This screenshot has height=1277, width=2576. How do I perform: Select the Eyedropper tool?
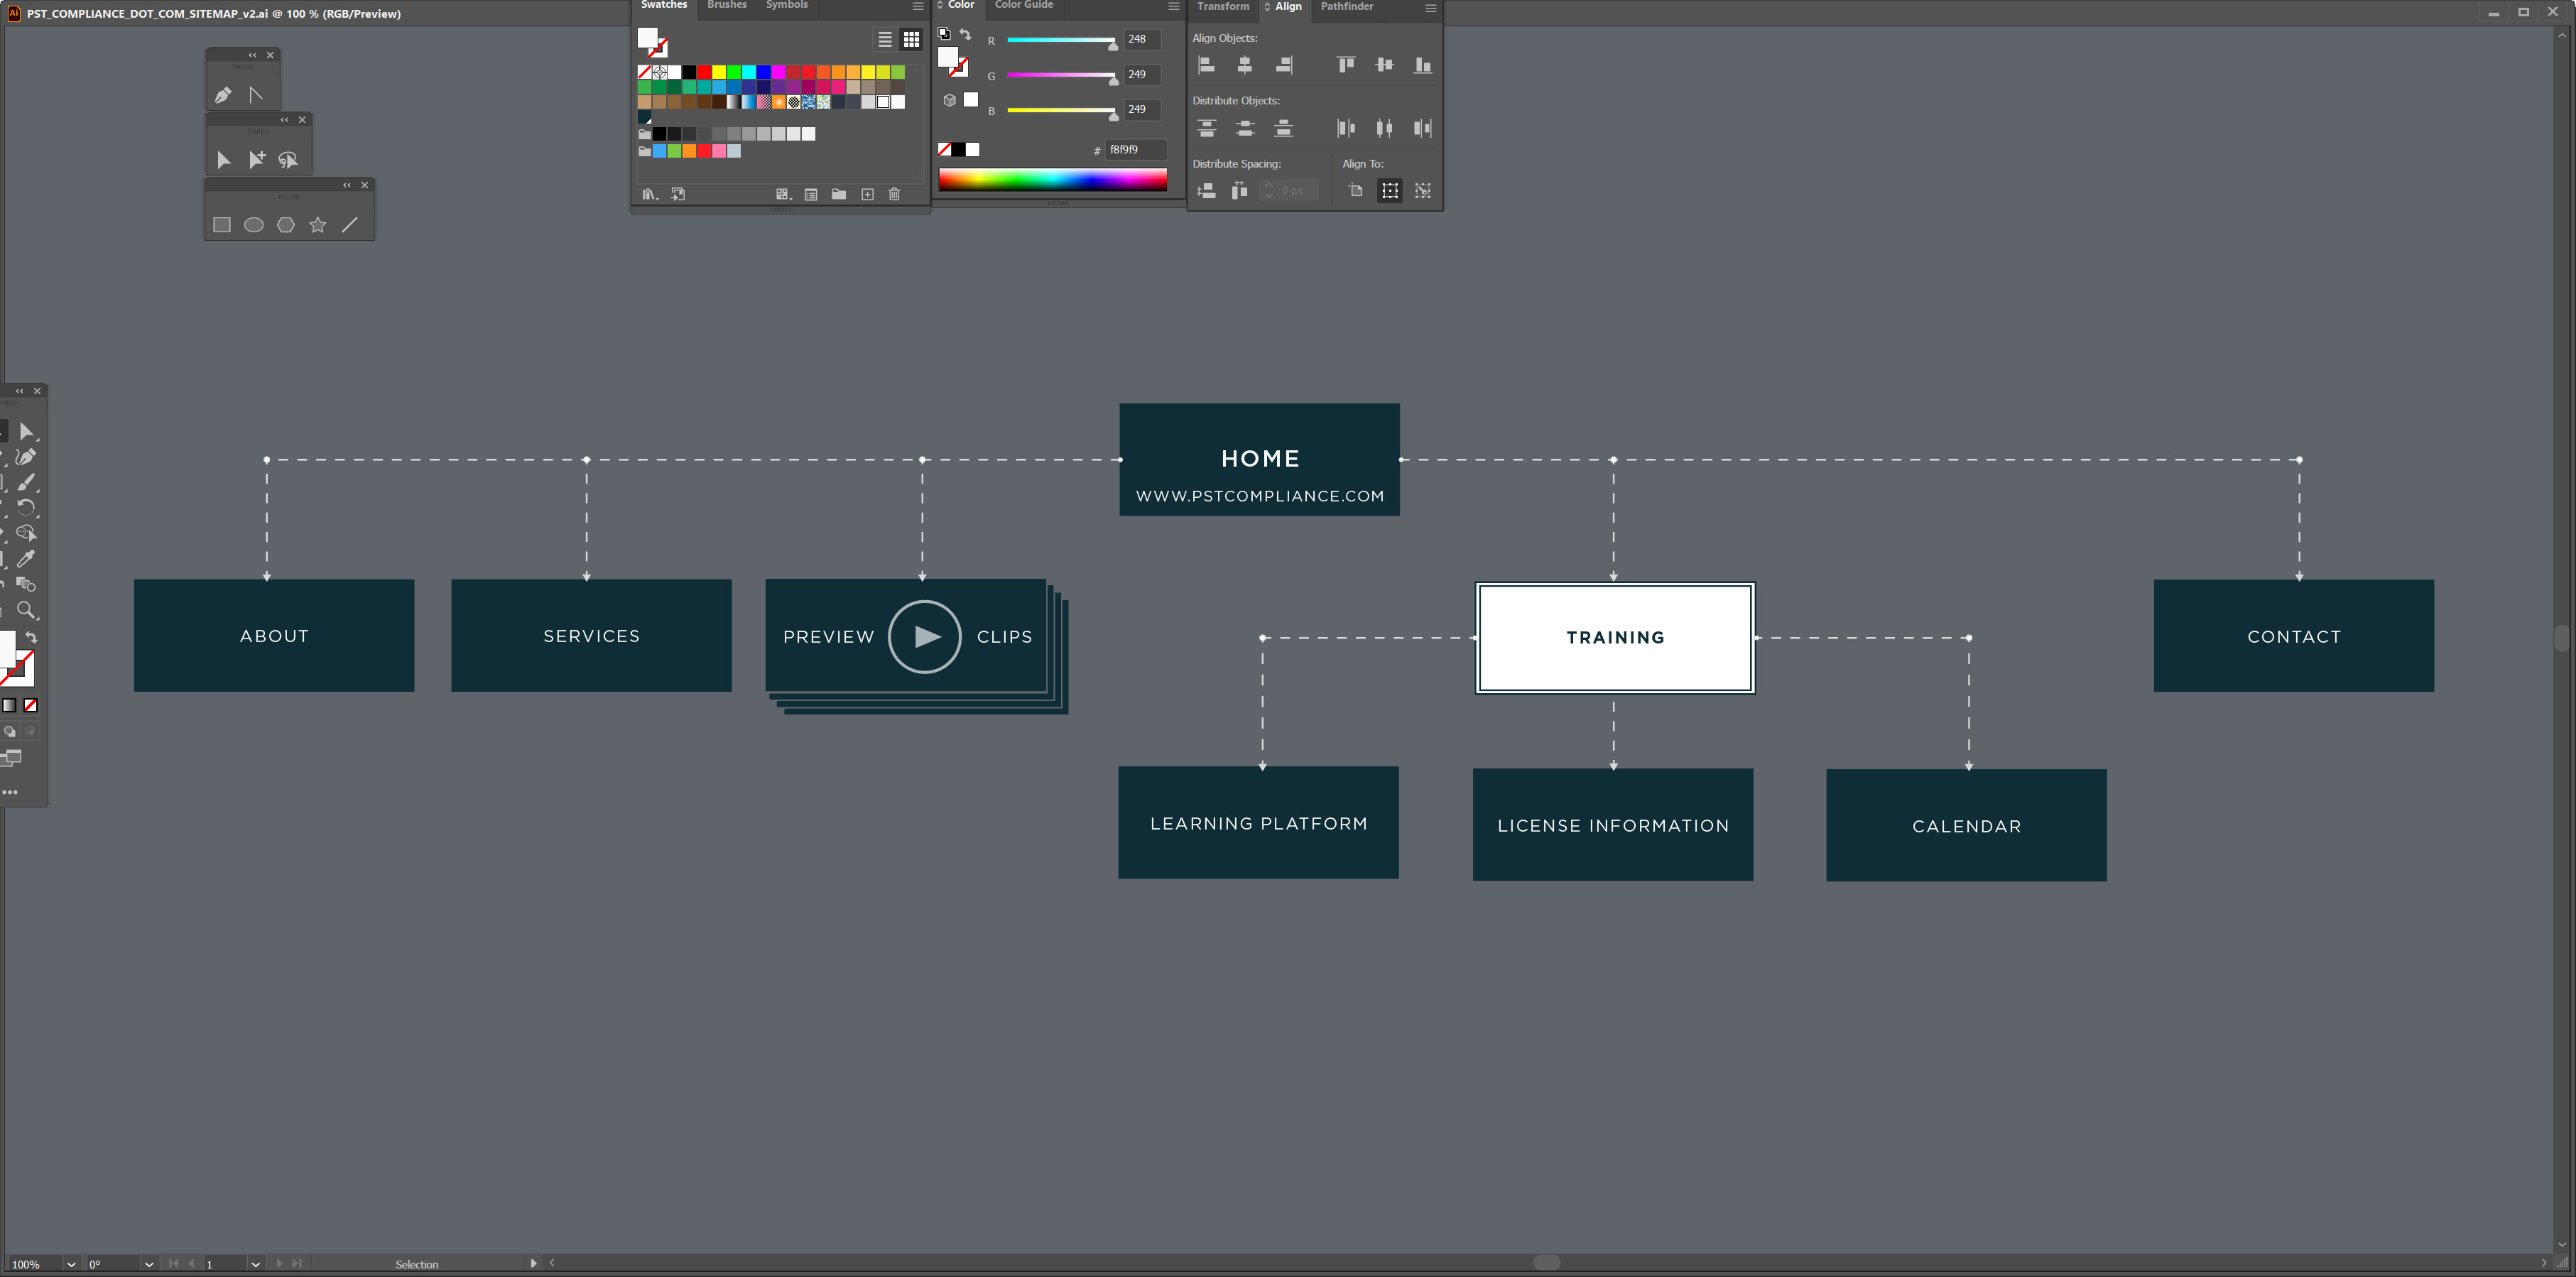[27, 559]
